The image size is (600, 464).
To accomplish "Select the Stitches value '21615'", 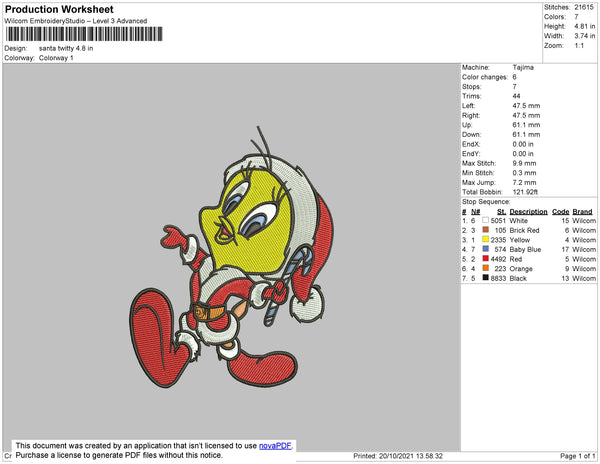I will [x=584, y=7].
